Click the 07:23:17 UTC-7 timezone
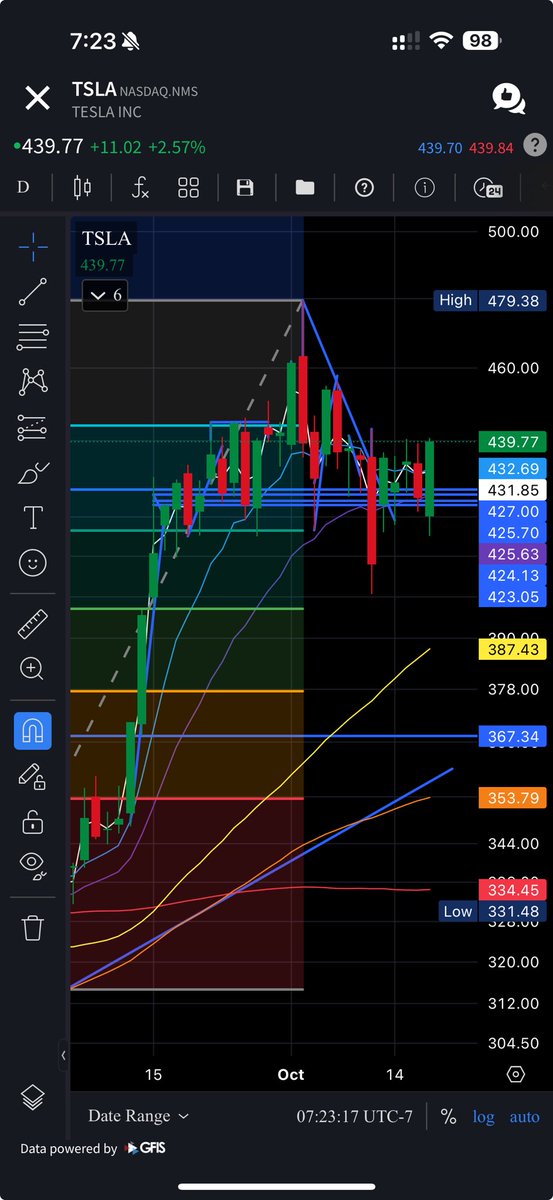Screen dimensions: 553x1200 (355, 1116)
